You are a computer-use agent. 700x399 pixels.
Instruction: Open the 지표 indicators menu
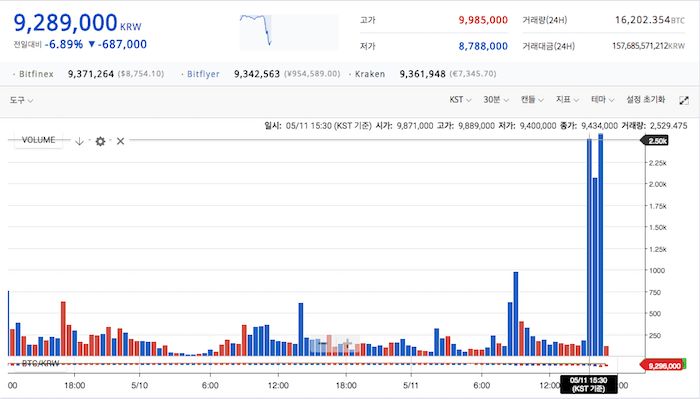click(x=567, y=100)
